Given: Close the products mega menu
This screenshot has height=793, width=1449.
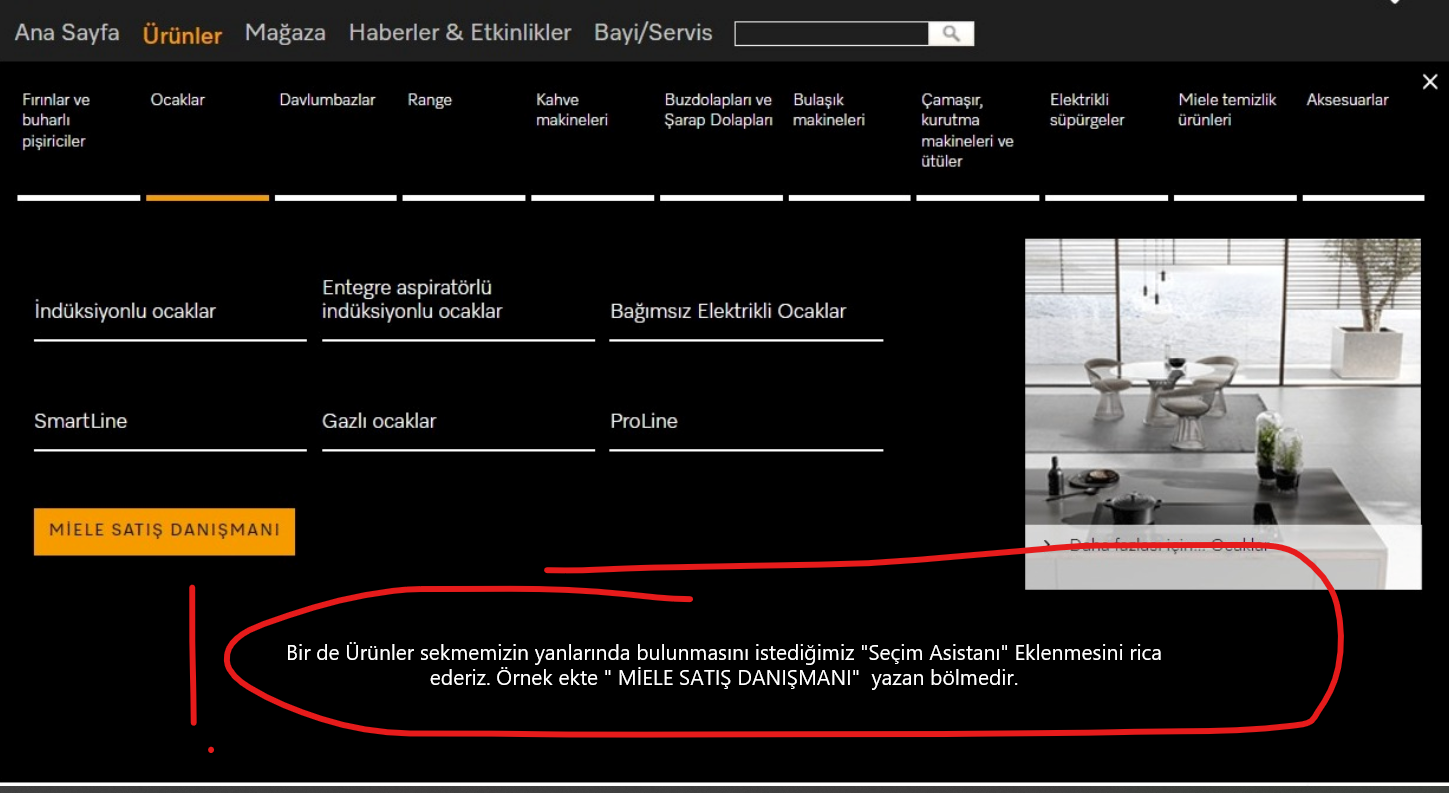Looking at the screenshot, I should pyautogui.click(x=1430, y=82).
